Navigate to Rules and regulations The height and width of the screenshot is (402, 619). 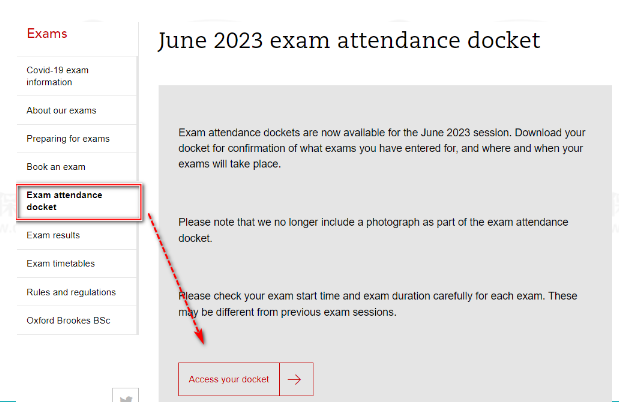click(71, 292)
